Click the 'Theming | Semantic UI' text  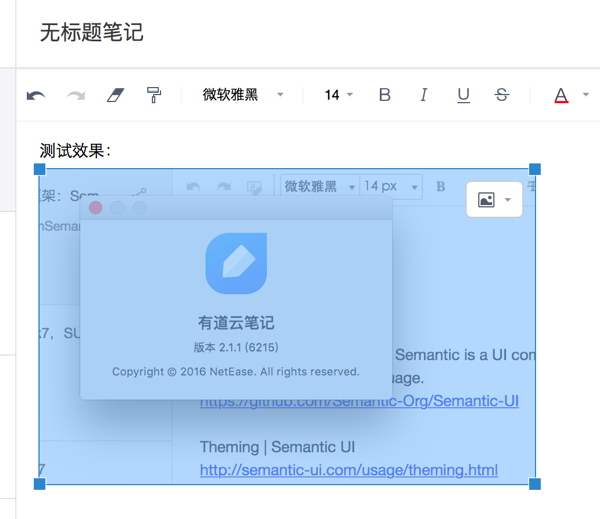click(277, 447)
